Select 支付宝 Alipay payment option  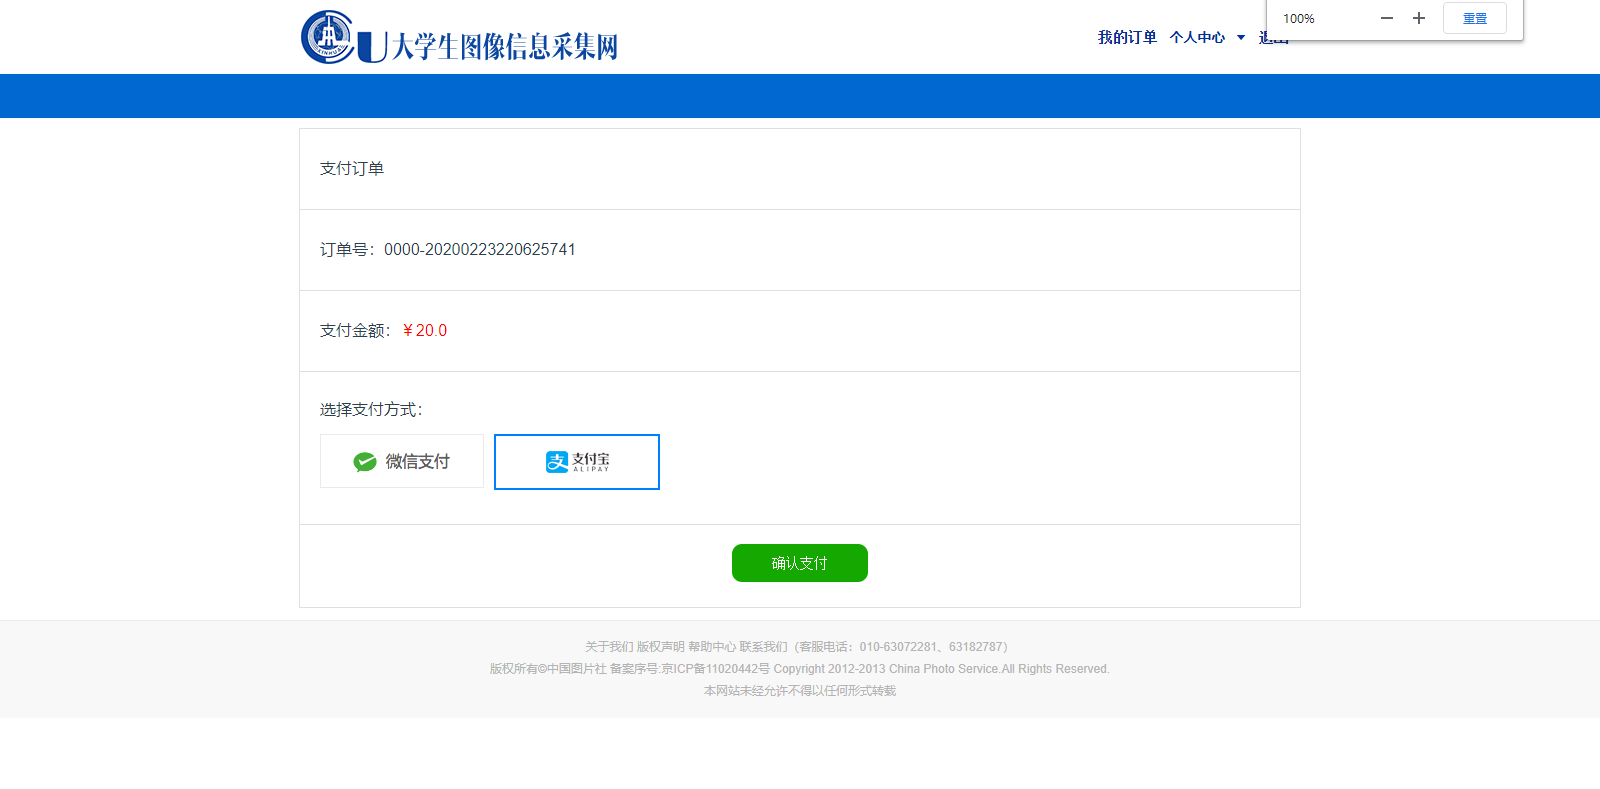577,461
